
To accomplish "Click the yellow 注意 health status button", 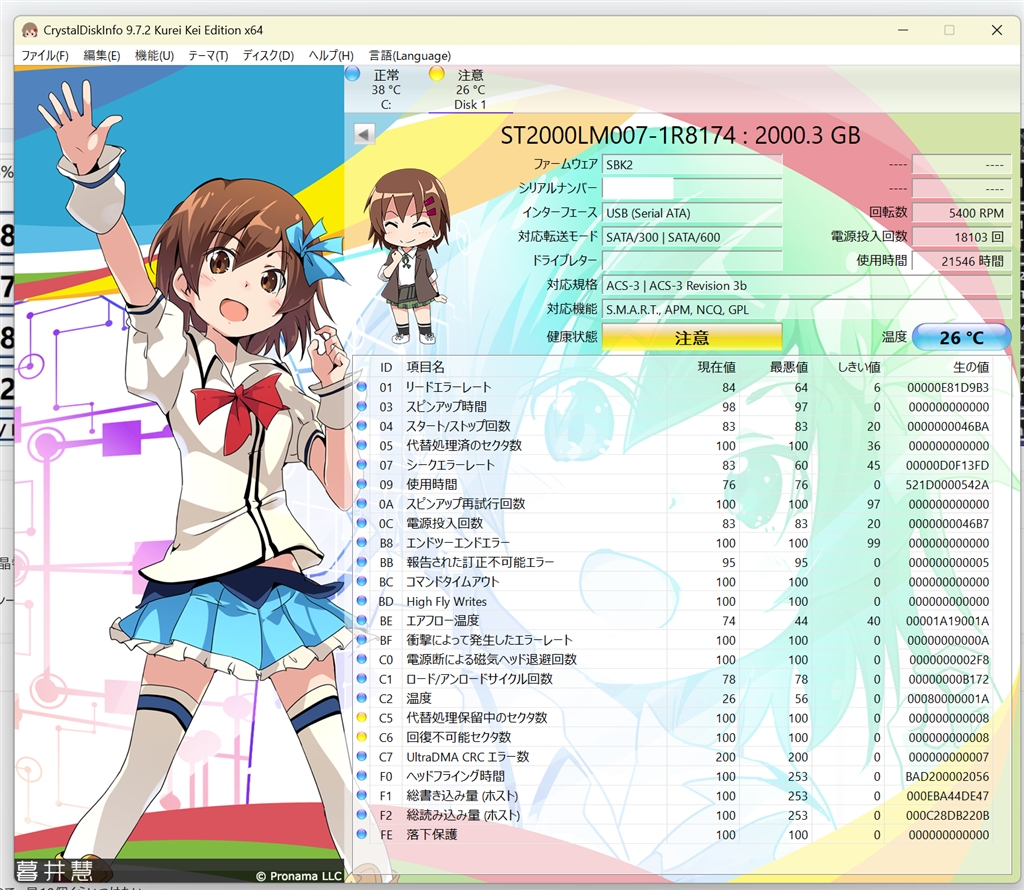I will [692, 338].
